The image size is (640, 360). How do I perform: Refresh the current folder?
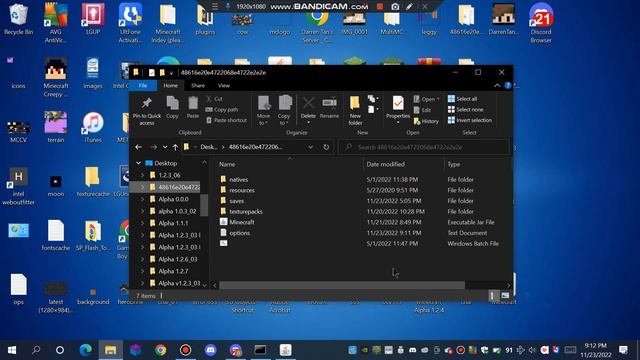pos(326,147)
